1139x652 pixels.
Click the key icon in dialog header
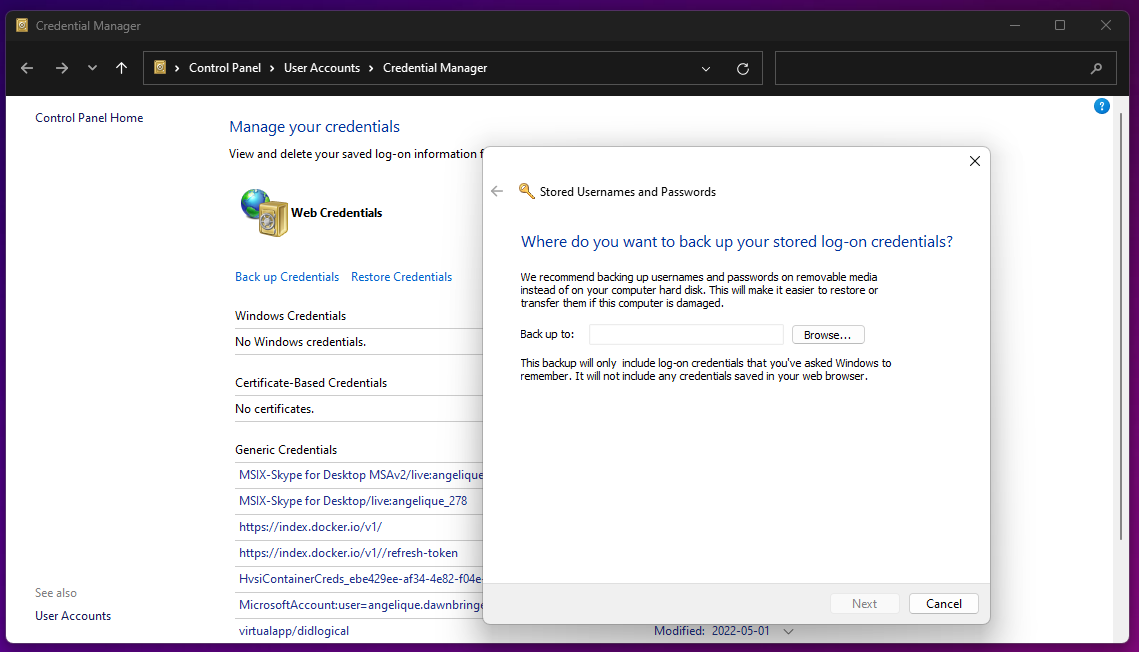click(527, 191)
